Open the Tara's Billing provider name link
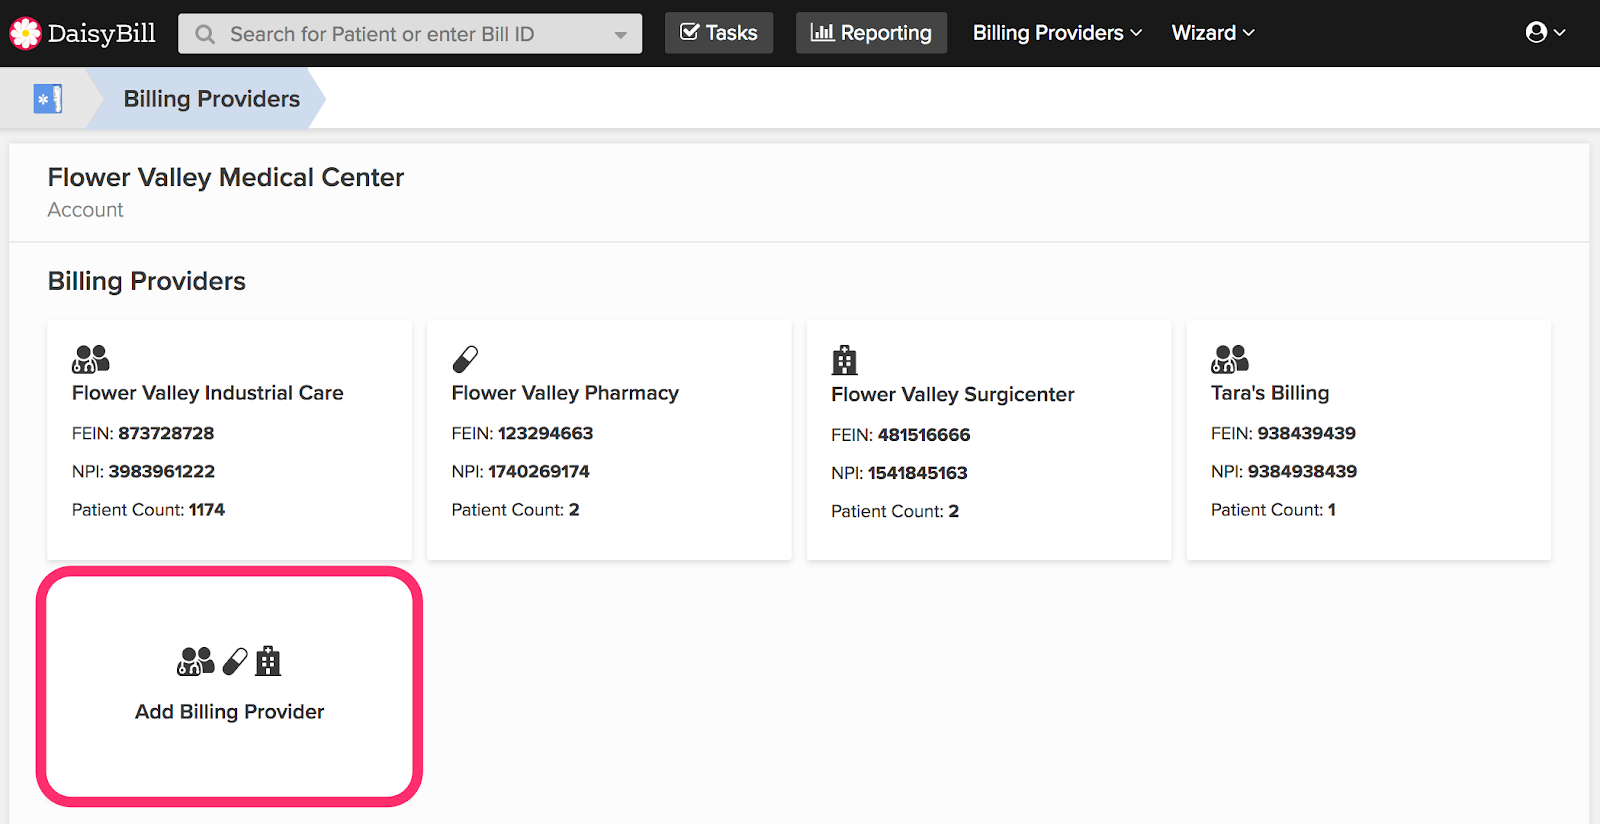This screenshot has width=1600, height=824. click(x=1270, y=393)
